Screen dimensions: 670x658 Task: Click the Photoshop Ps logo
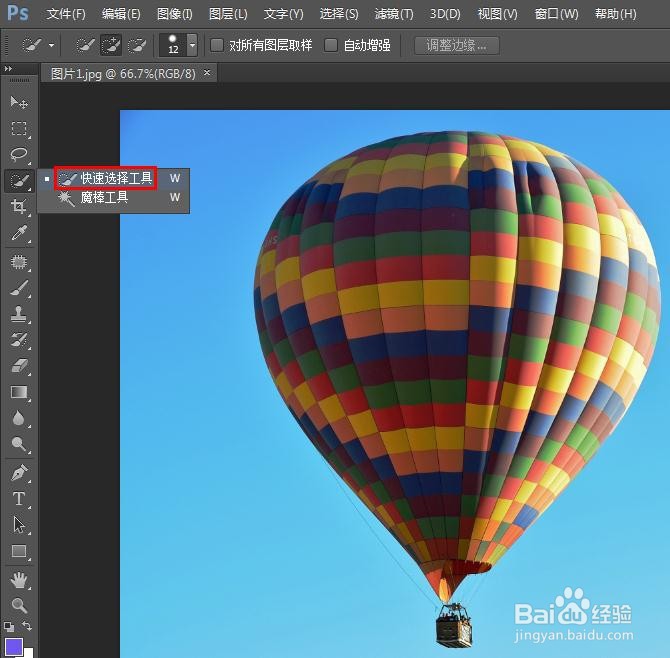point(18,13)
